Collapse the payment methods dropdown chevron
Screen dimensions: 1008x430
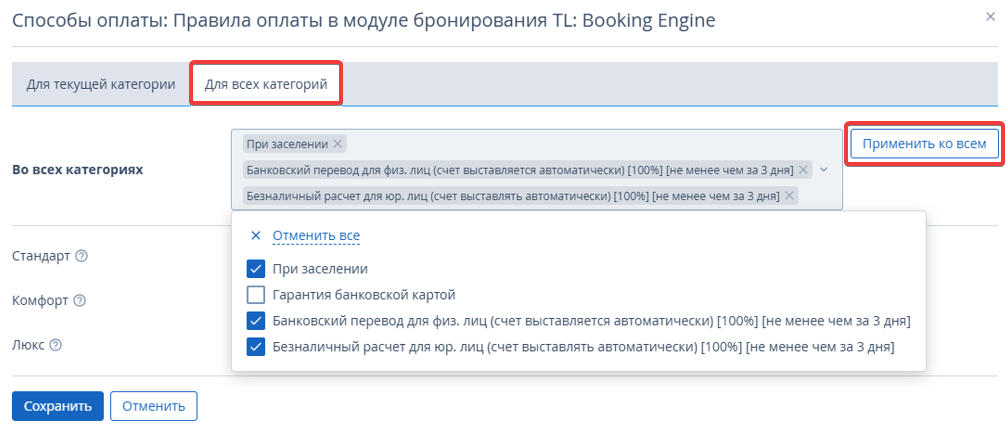[x=824, y=170]
